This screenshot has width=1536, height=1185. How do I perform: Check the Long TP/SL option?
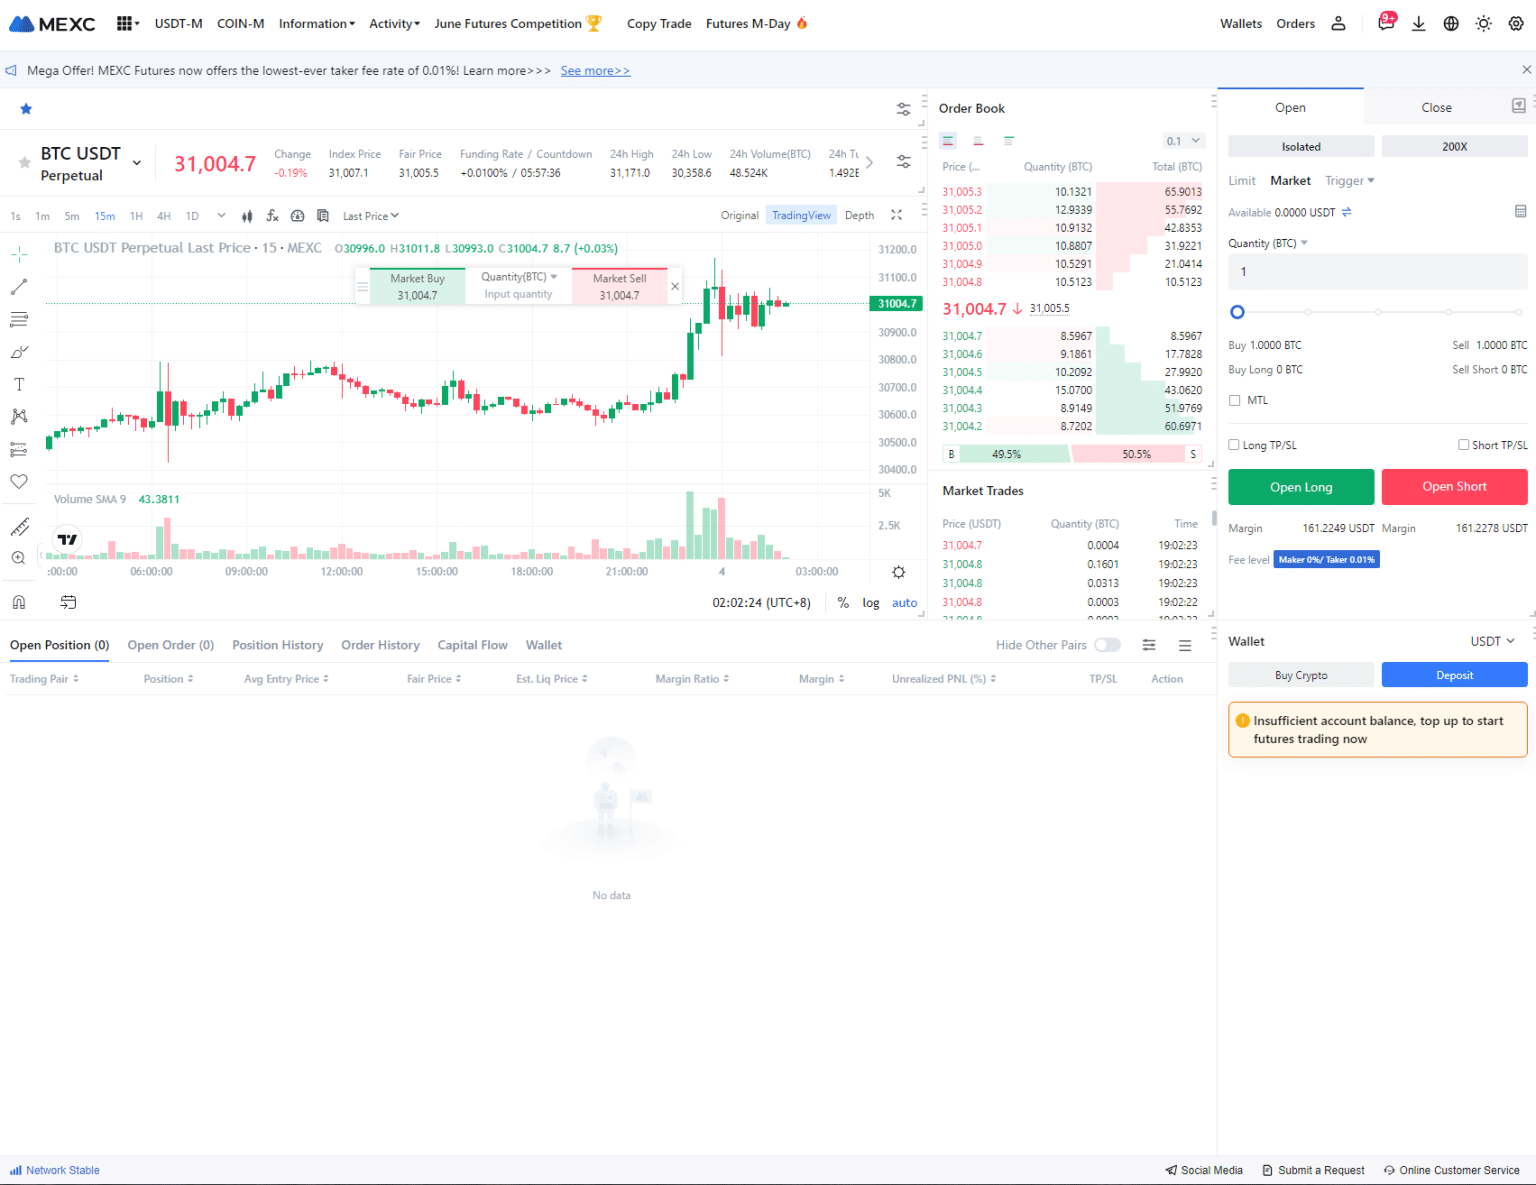coord(1234,445)
